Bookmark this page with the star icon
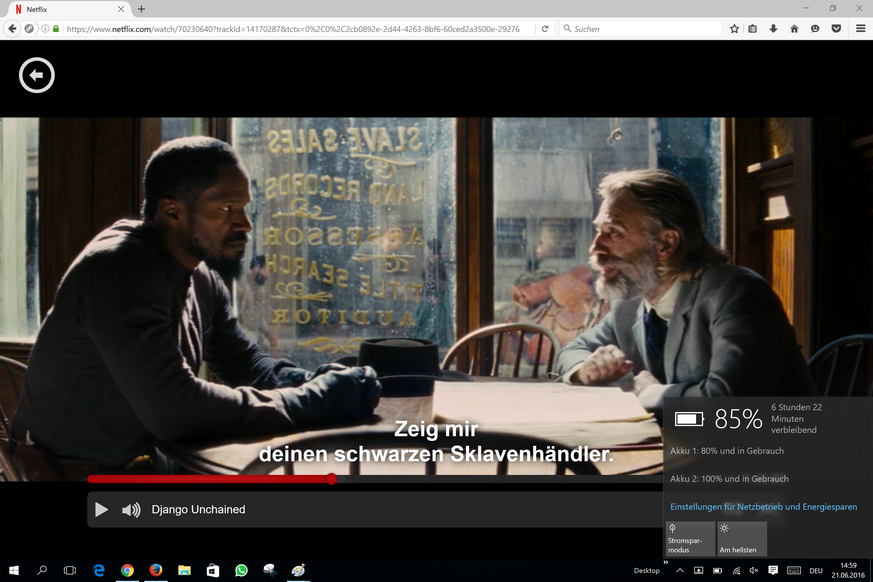 734,28
